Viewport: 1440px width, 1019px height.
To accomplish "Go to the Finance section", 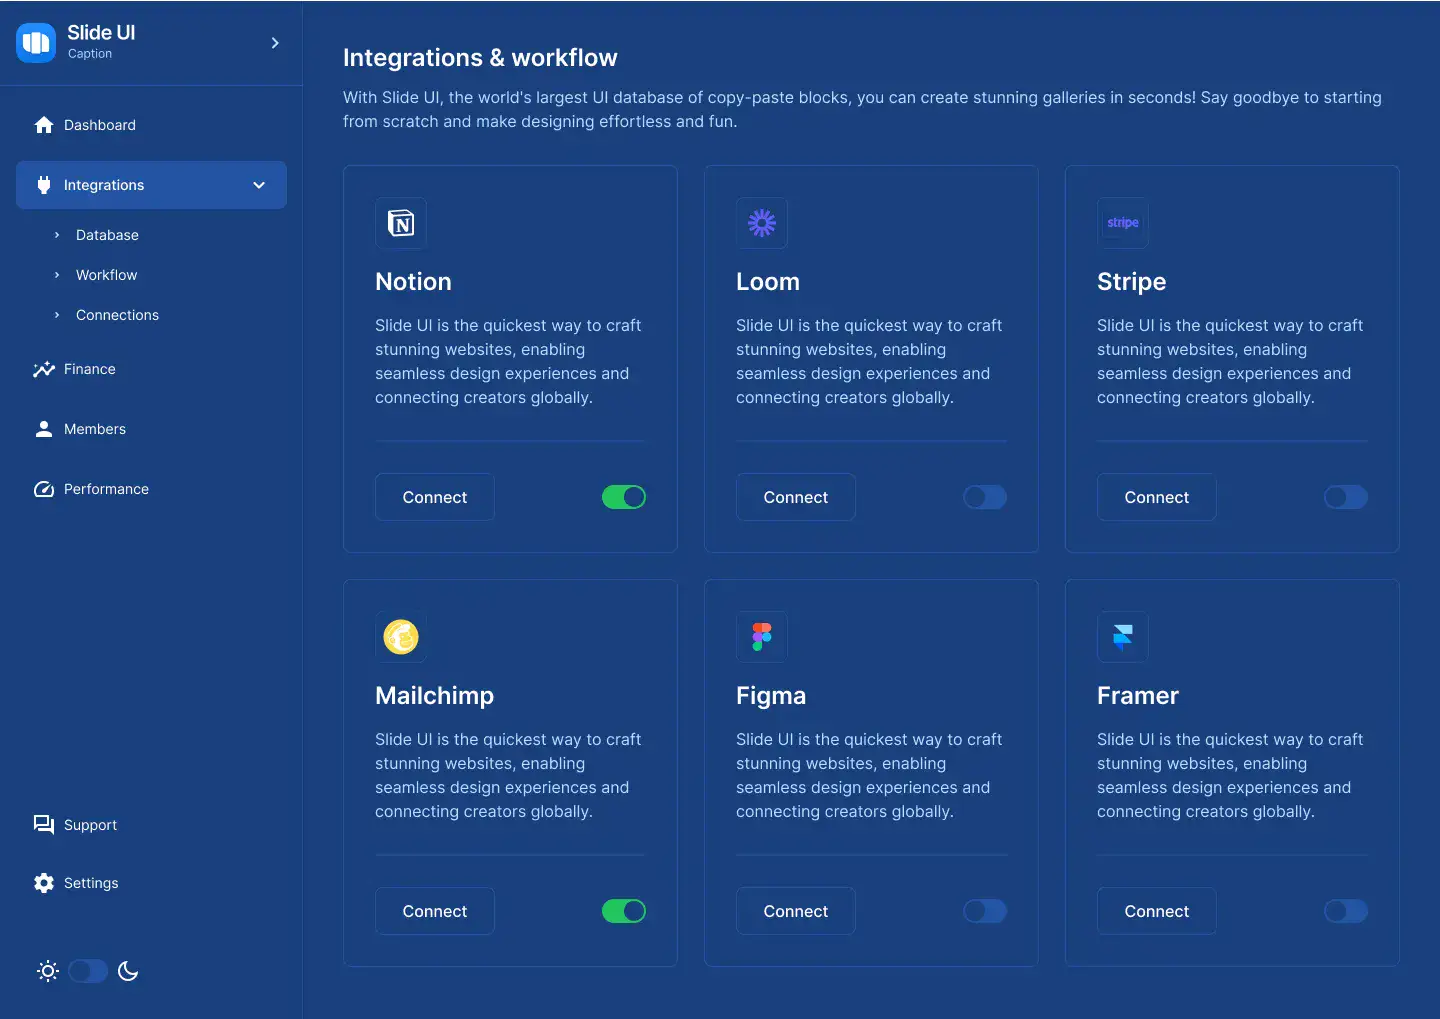I will pyautogui.click(x=151, y=369).
